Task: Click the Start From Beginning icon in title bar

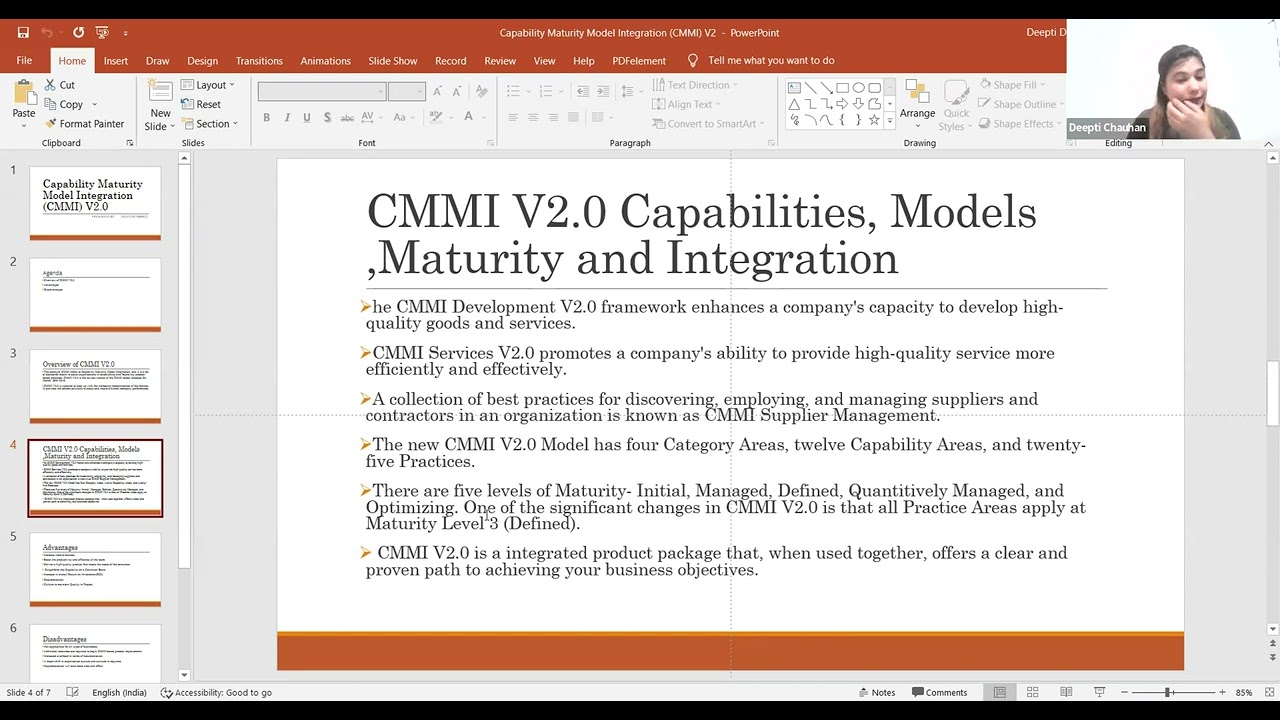Action: [x=102, y=32]
